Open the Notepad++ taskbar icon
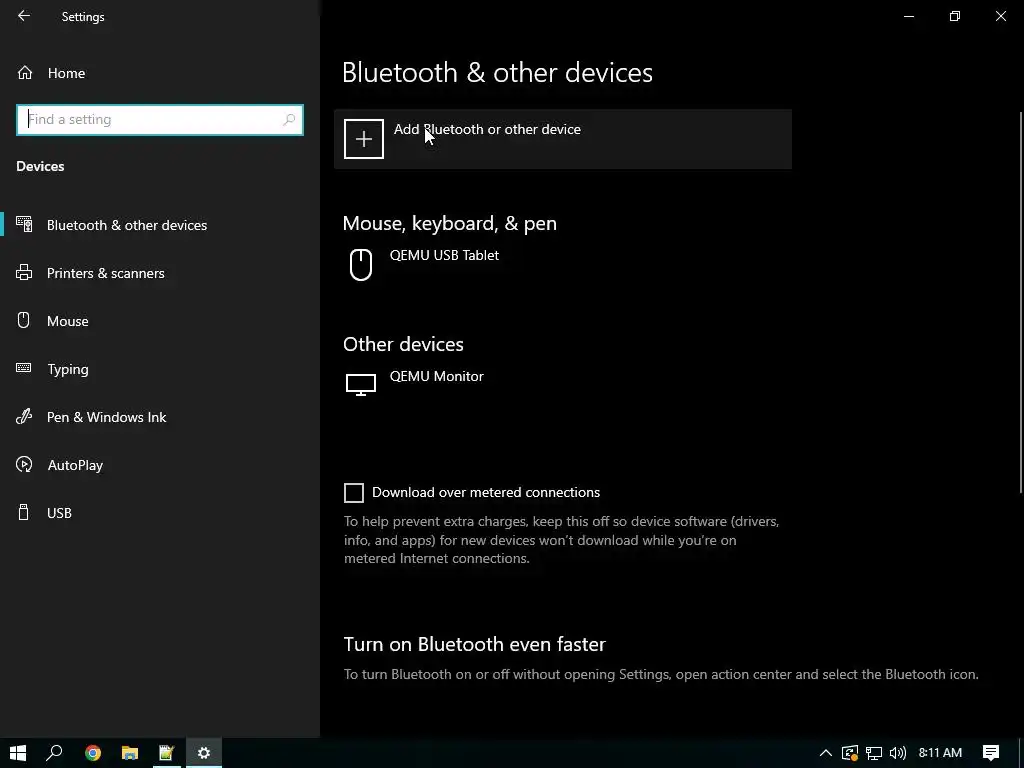1024x768 pixels. 167,753
